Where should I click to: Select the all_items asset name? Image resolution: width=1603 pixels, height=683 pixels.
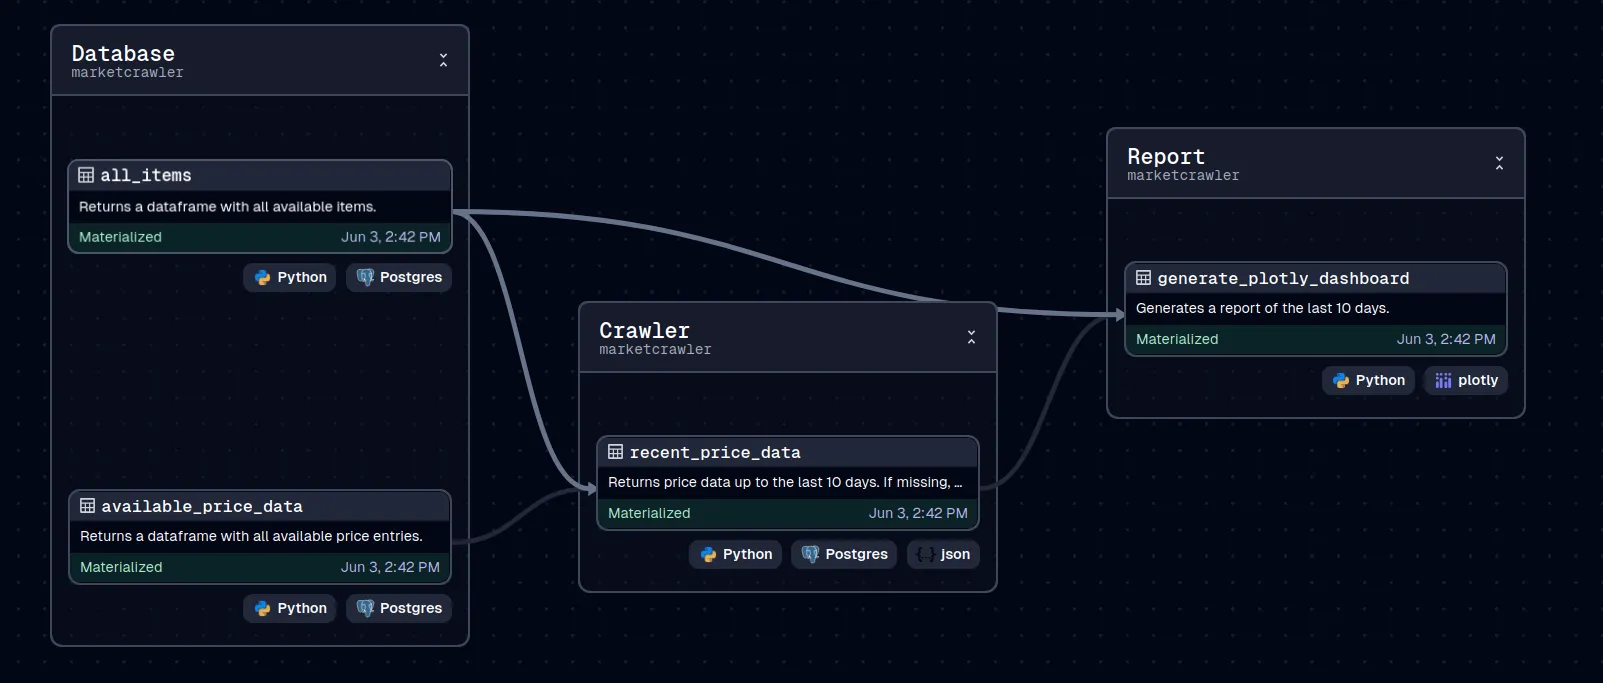pos(146,175)
